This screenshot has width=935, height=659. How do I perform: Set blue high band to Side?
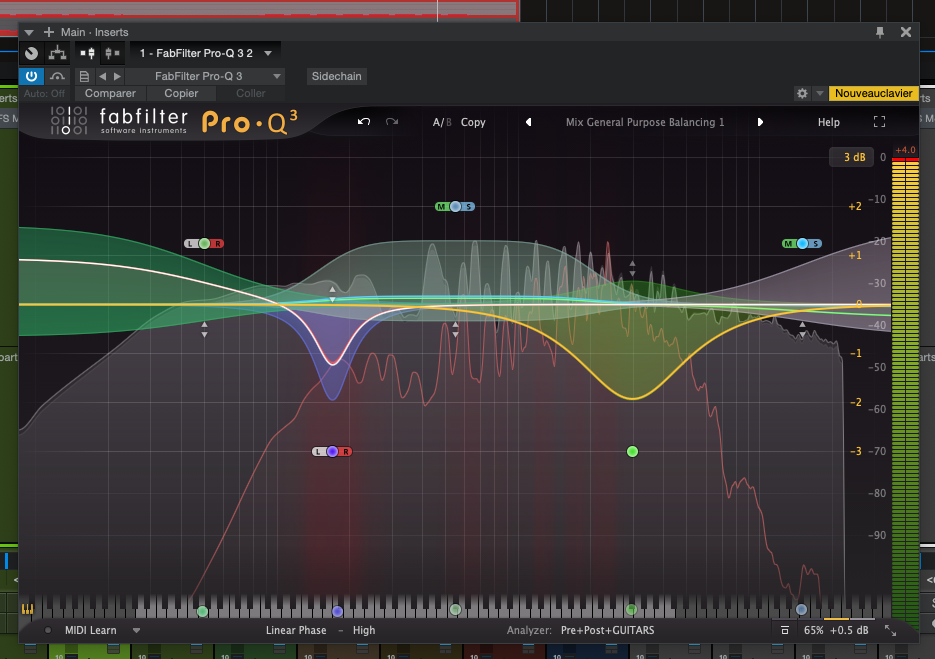(815, 243)
